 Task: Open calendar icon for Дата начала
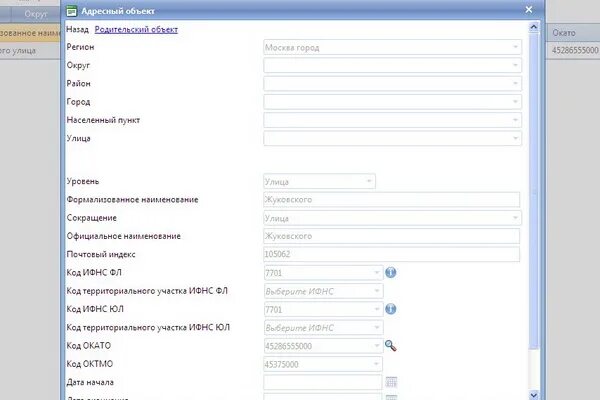(x=391, y=382)
